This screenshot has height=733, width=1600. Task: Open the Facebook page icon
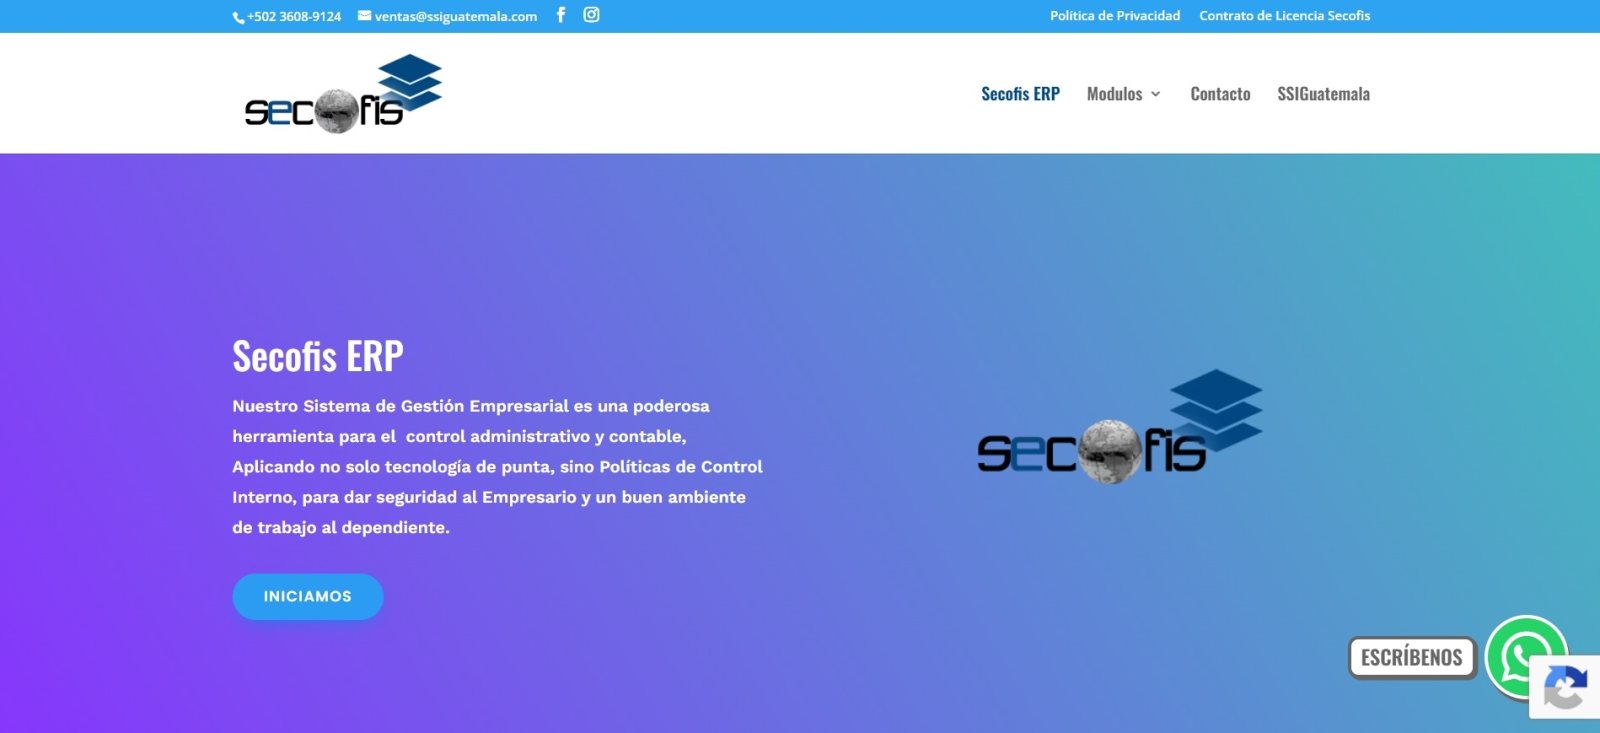click(561, 15)
